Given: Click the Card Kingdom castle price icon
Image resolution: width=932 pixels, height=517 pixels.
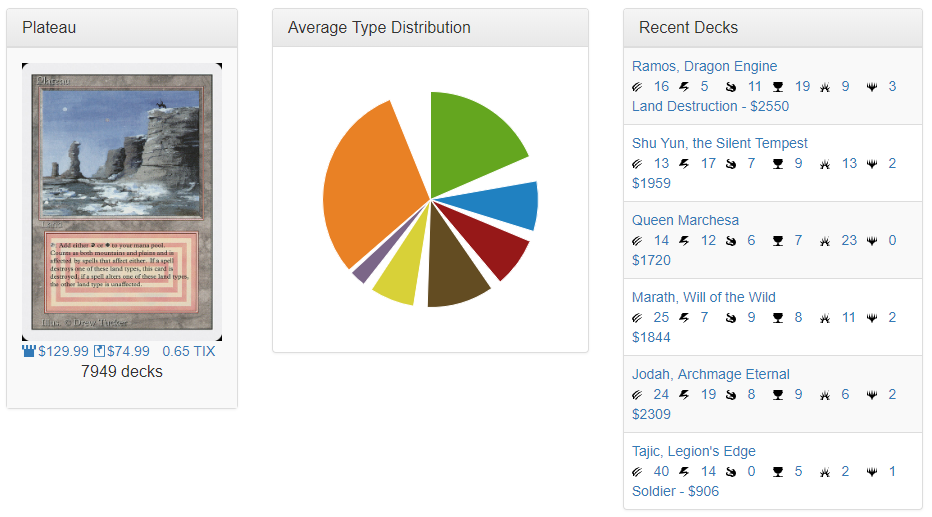Looking at the screenshot, I should click(29, 351).
